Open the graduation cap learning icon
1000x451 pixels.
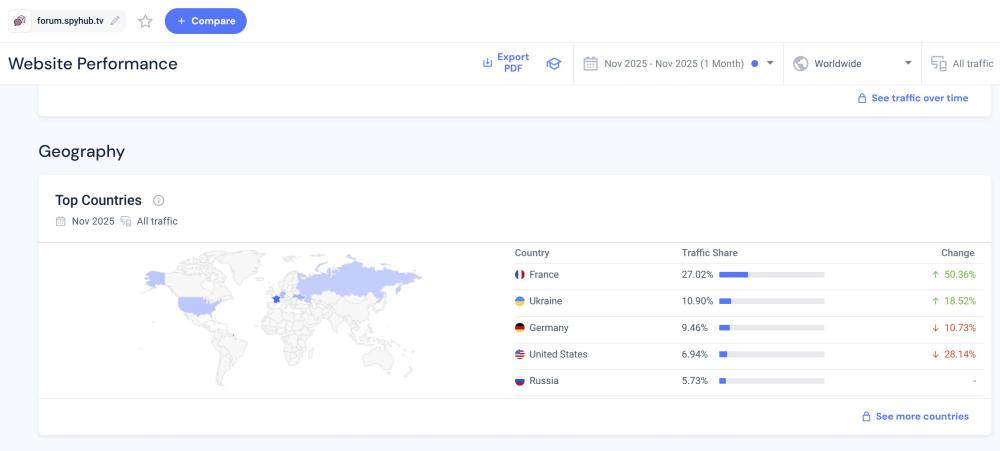tap(553, 64)
